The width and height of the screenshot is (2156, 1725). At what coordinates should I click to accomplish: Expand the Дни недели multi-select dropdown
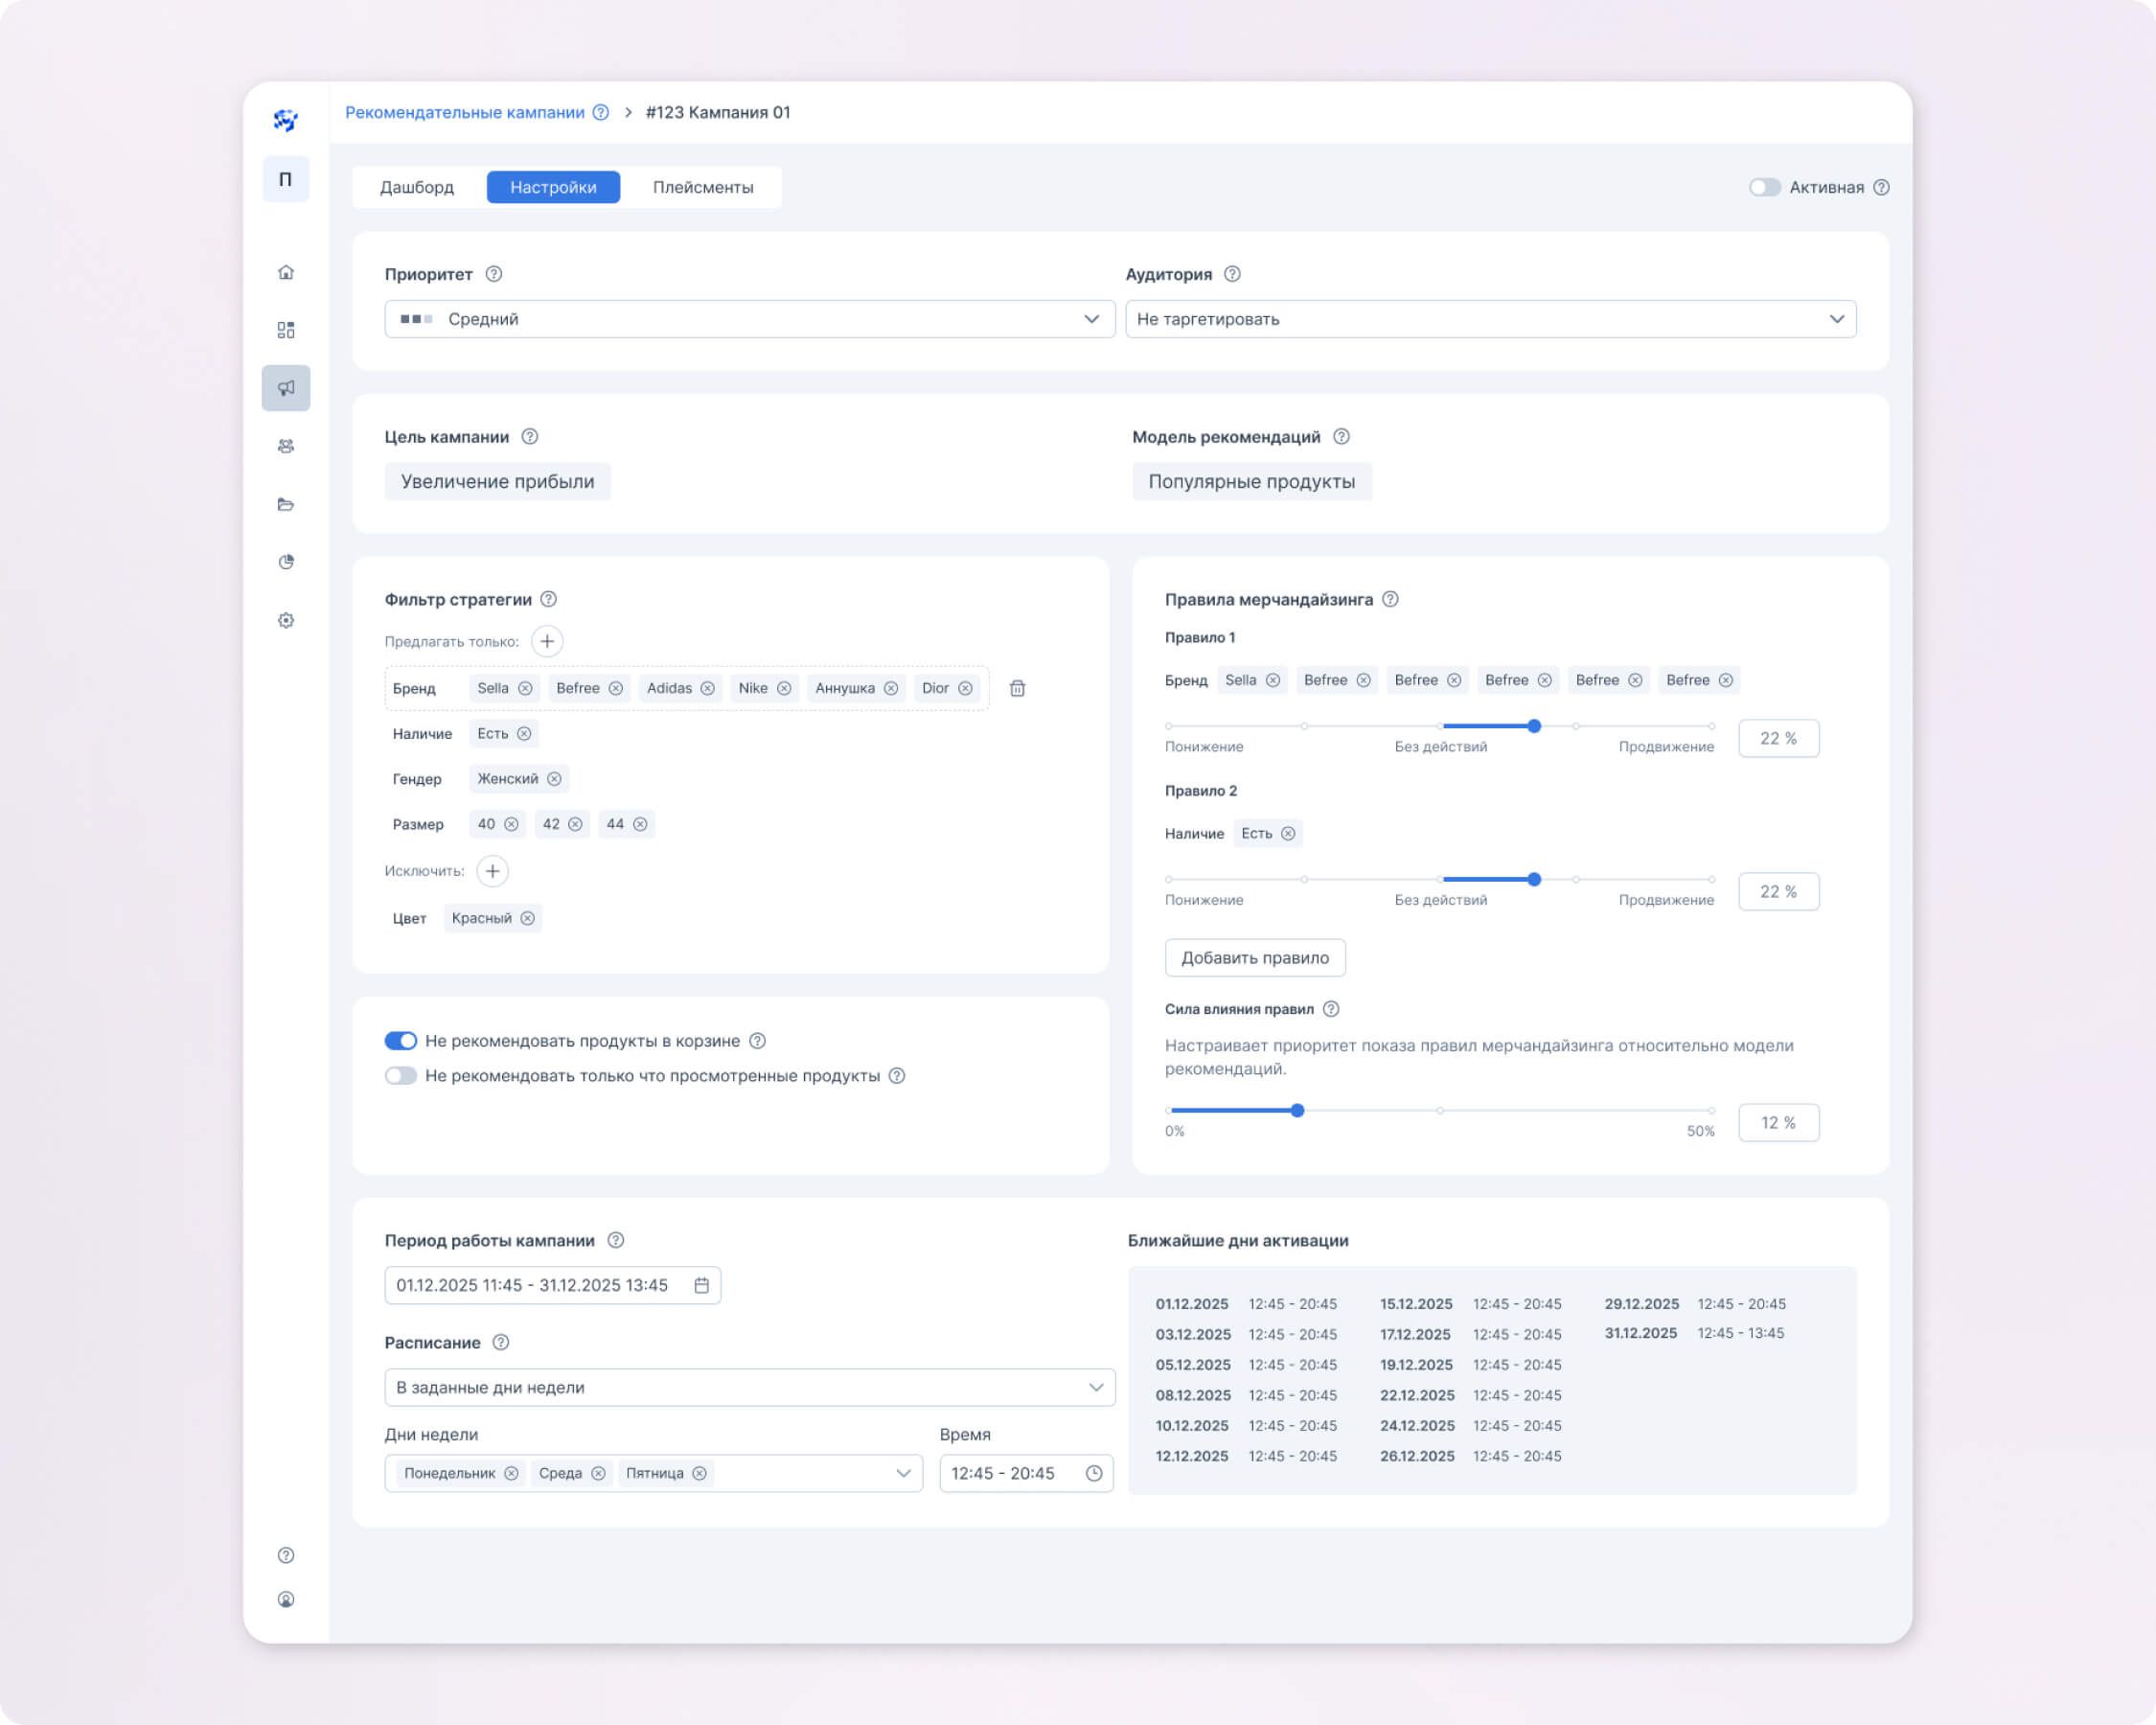click(653, 1473)
